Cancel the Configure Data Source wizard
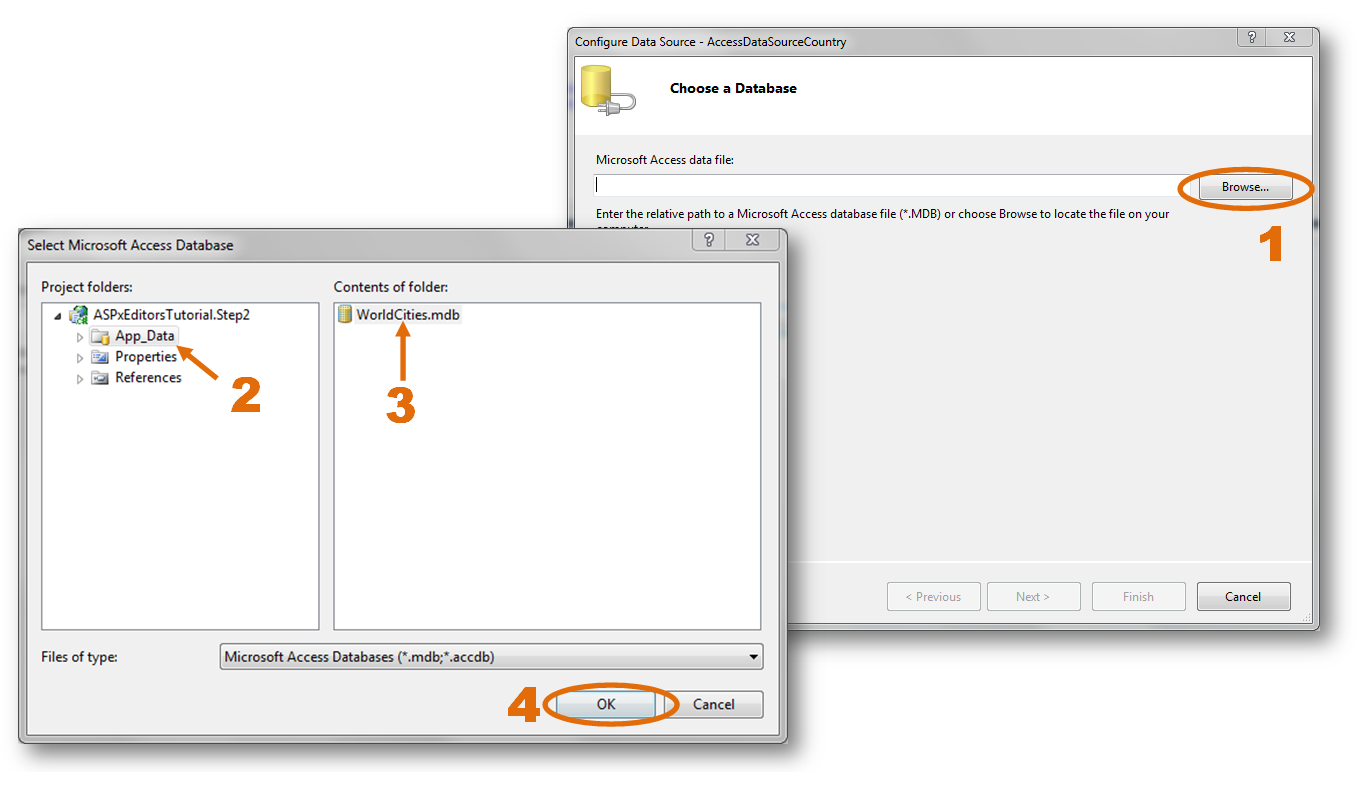 [x=1243, y=596]
